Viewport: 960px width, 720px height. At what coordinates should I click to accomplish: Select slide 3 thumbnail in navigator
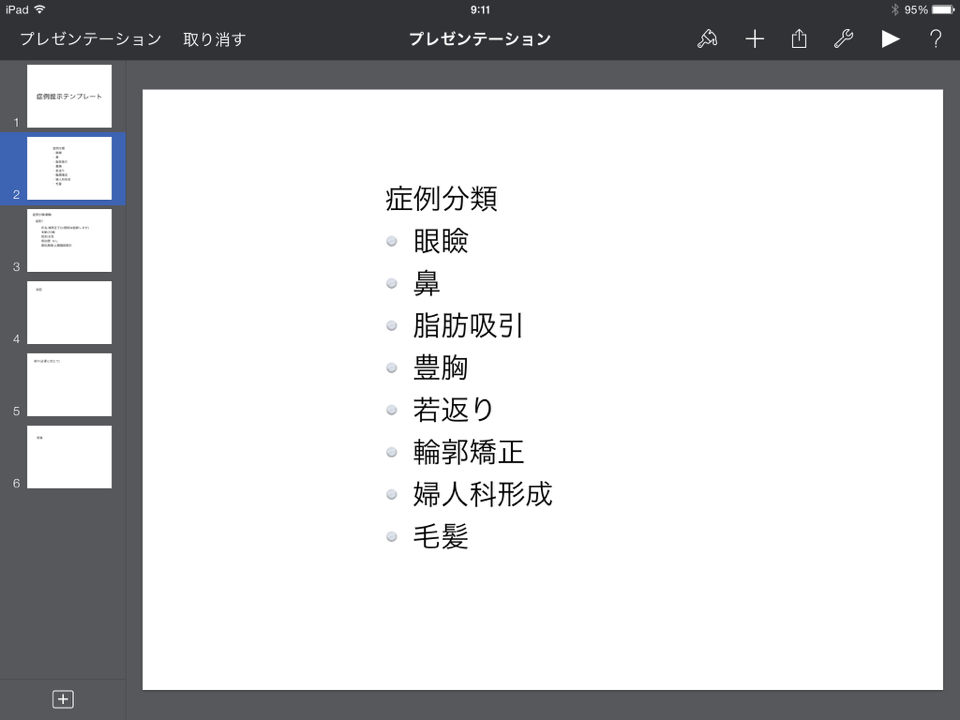tap(69, 241)
